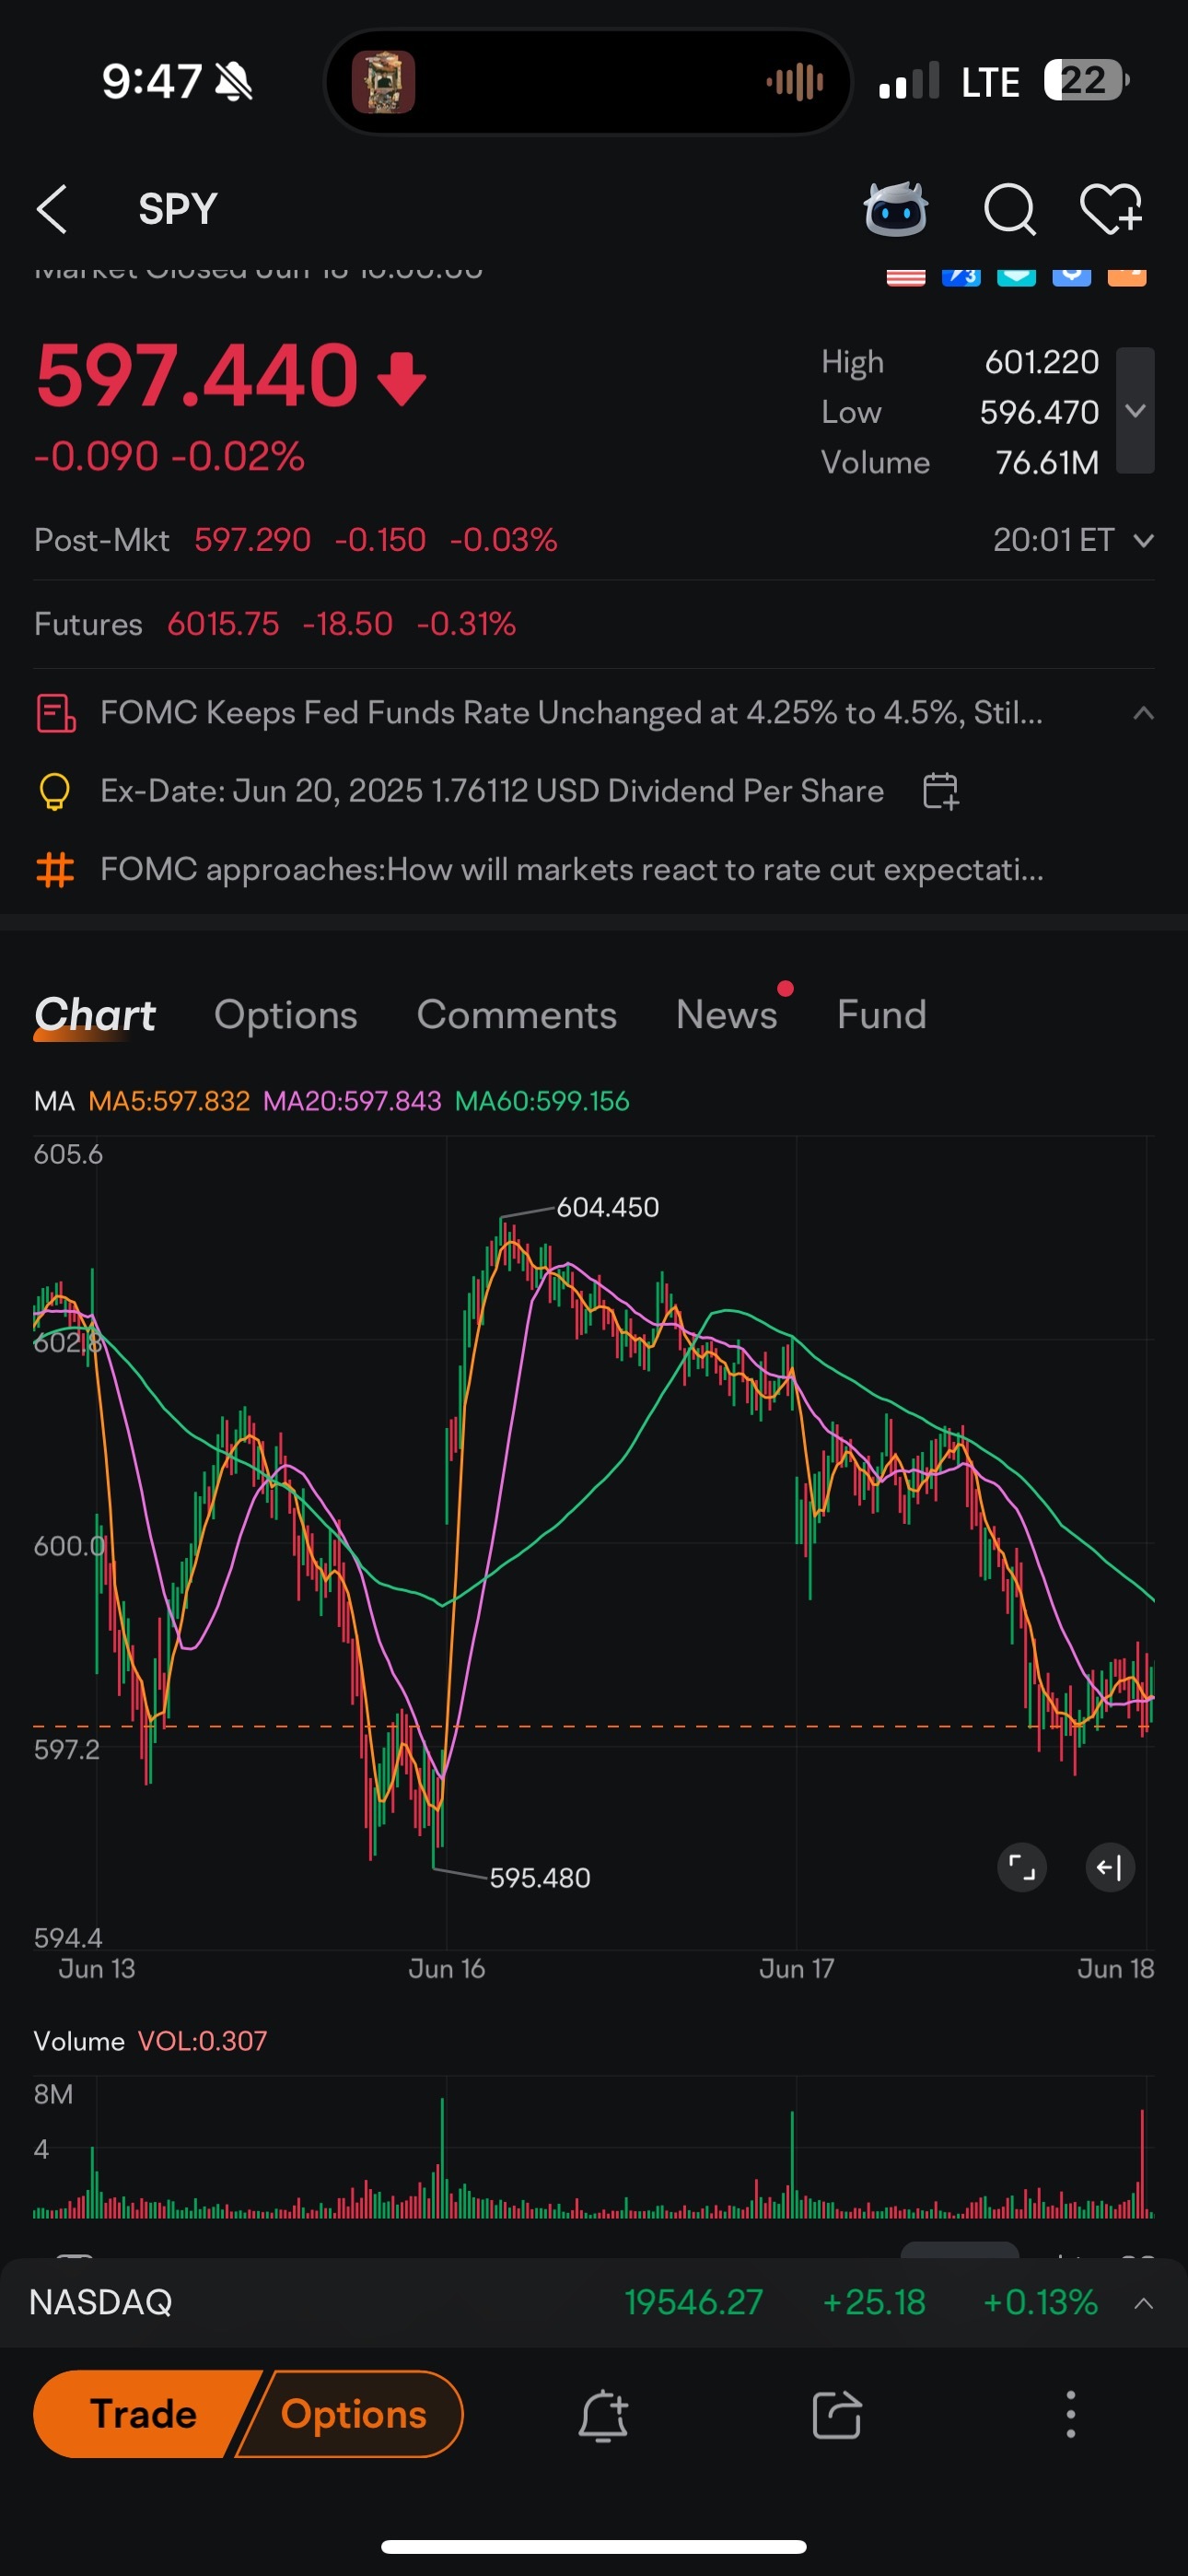The height and width of the screenshot is (2576, 1188).
Task: Tap the Jun 17 date on chart axis
Action: pyautogui.click(x=796, y=1969)
